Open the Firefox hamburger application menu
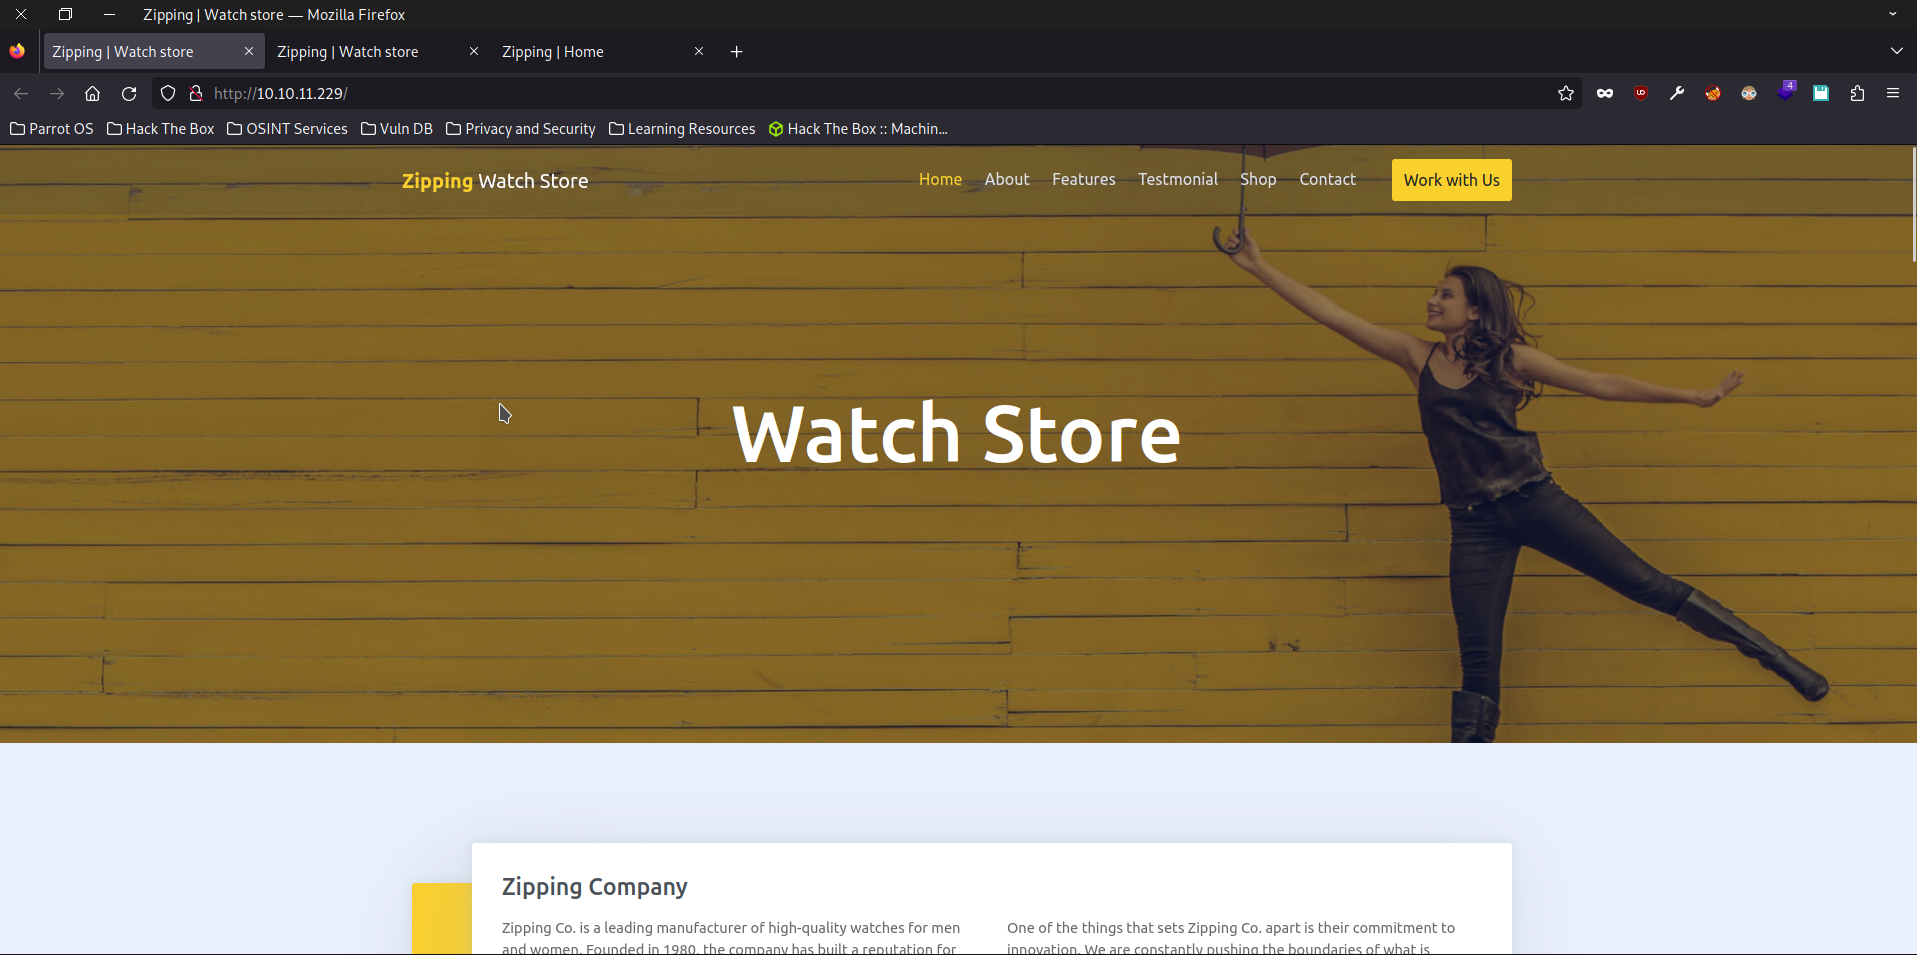1917x955 pixels. coord(1893,93)
